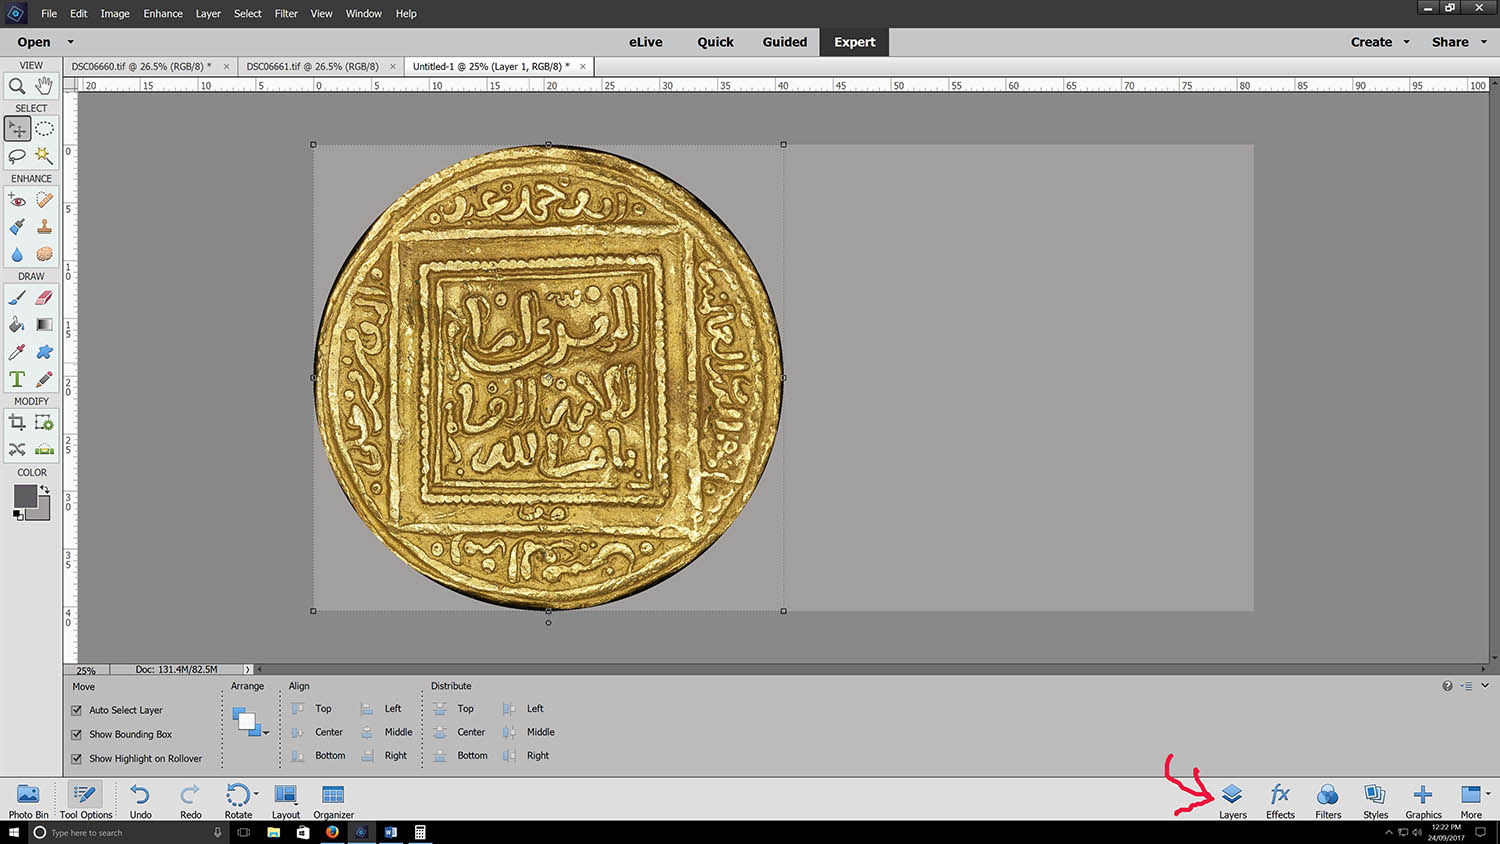1500x844 pixels.
Task: Reset default colors icon
Action: [x=17, y=515]
